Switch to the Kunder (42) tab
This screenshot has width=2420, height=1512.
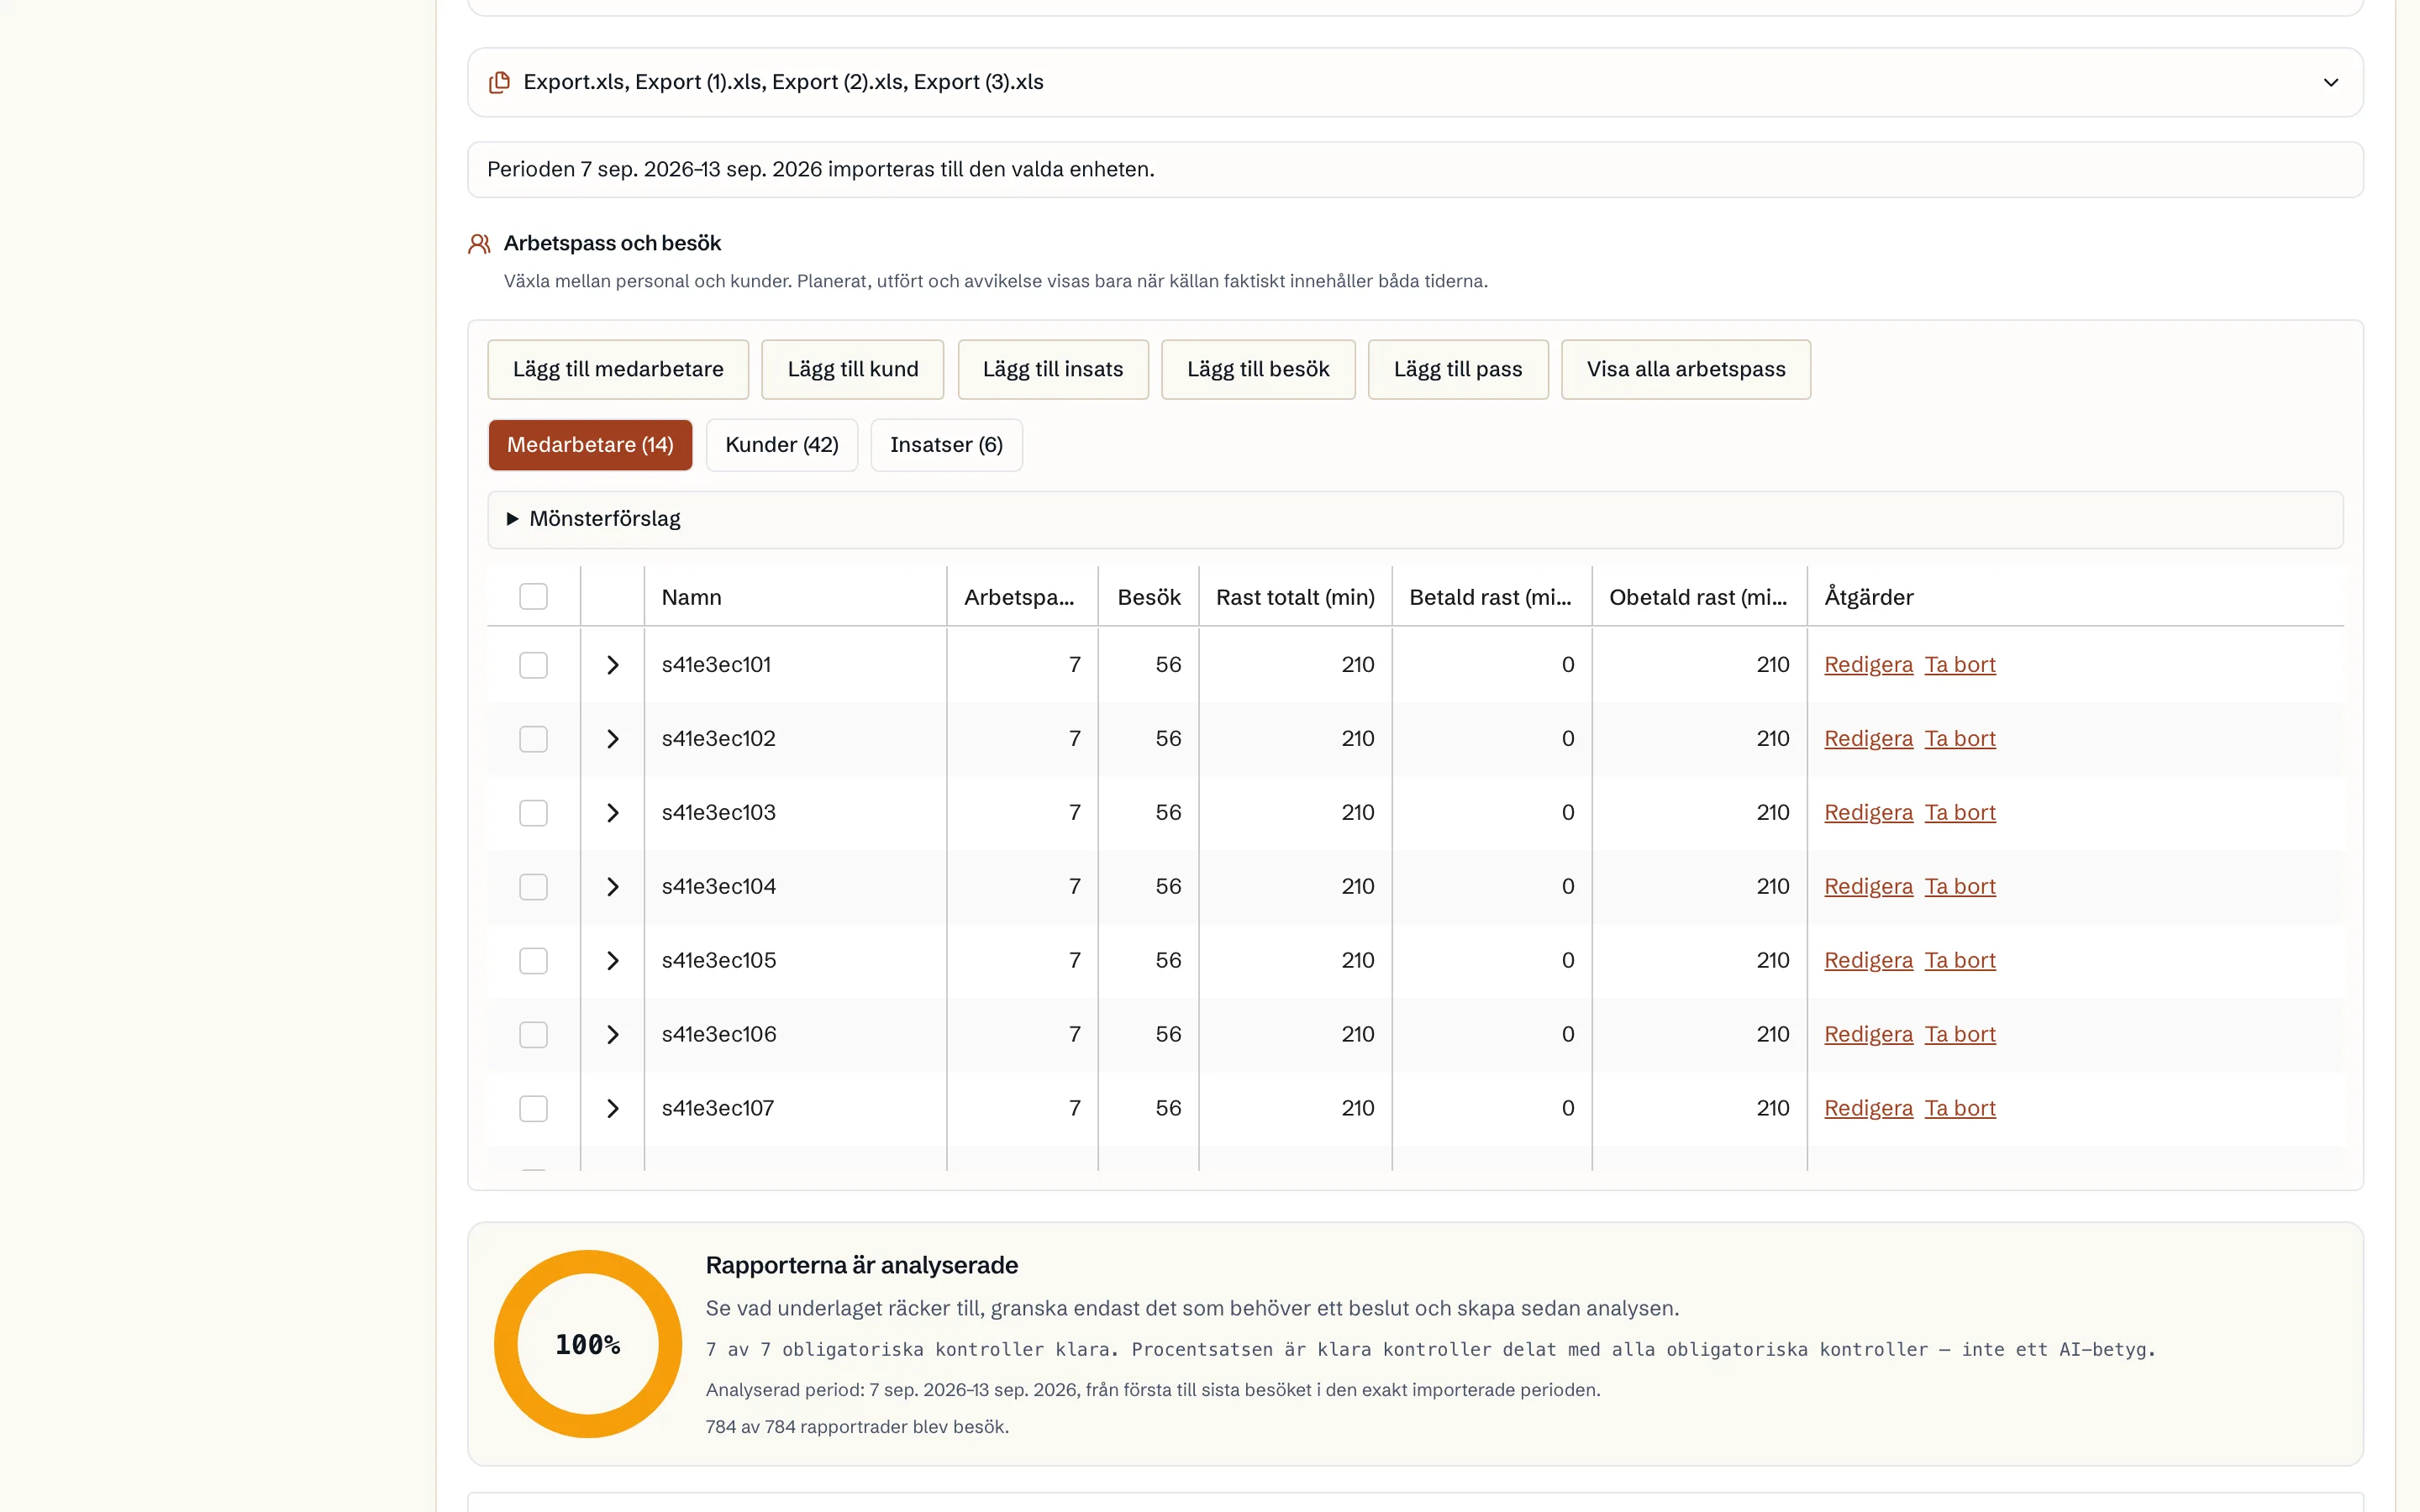782,445
